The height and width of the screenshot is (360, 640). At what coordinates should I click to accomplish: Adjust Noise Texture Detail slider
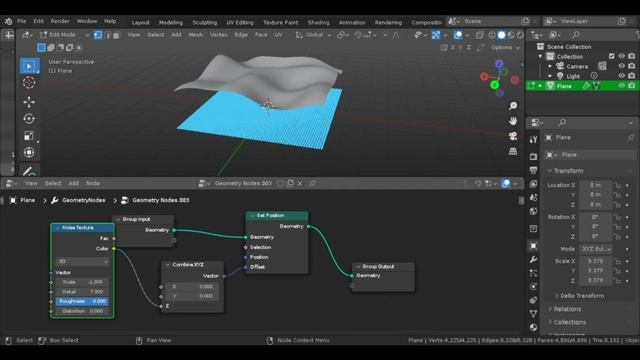pos(82,292)
